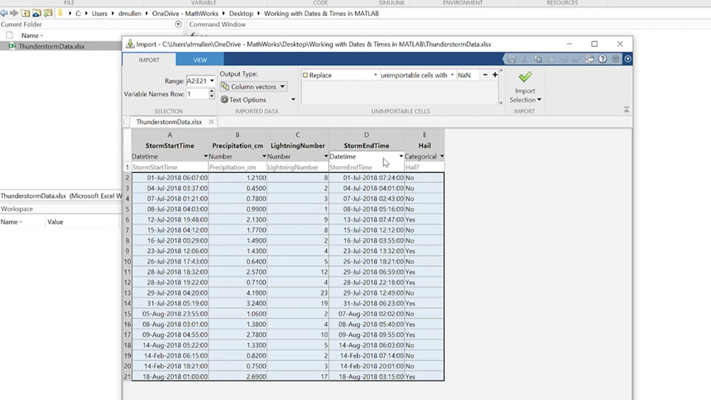Open Hail Categorical type dropdown
This screenshot has height=400, width=711.
[441, 157]
